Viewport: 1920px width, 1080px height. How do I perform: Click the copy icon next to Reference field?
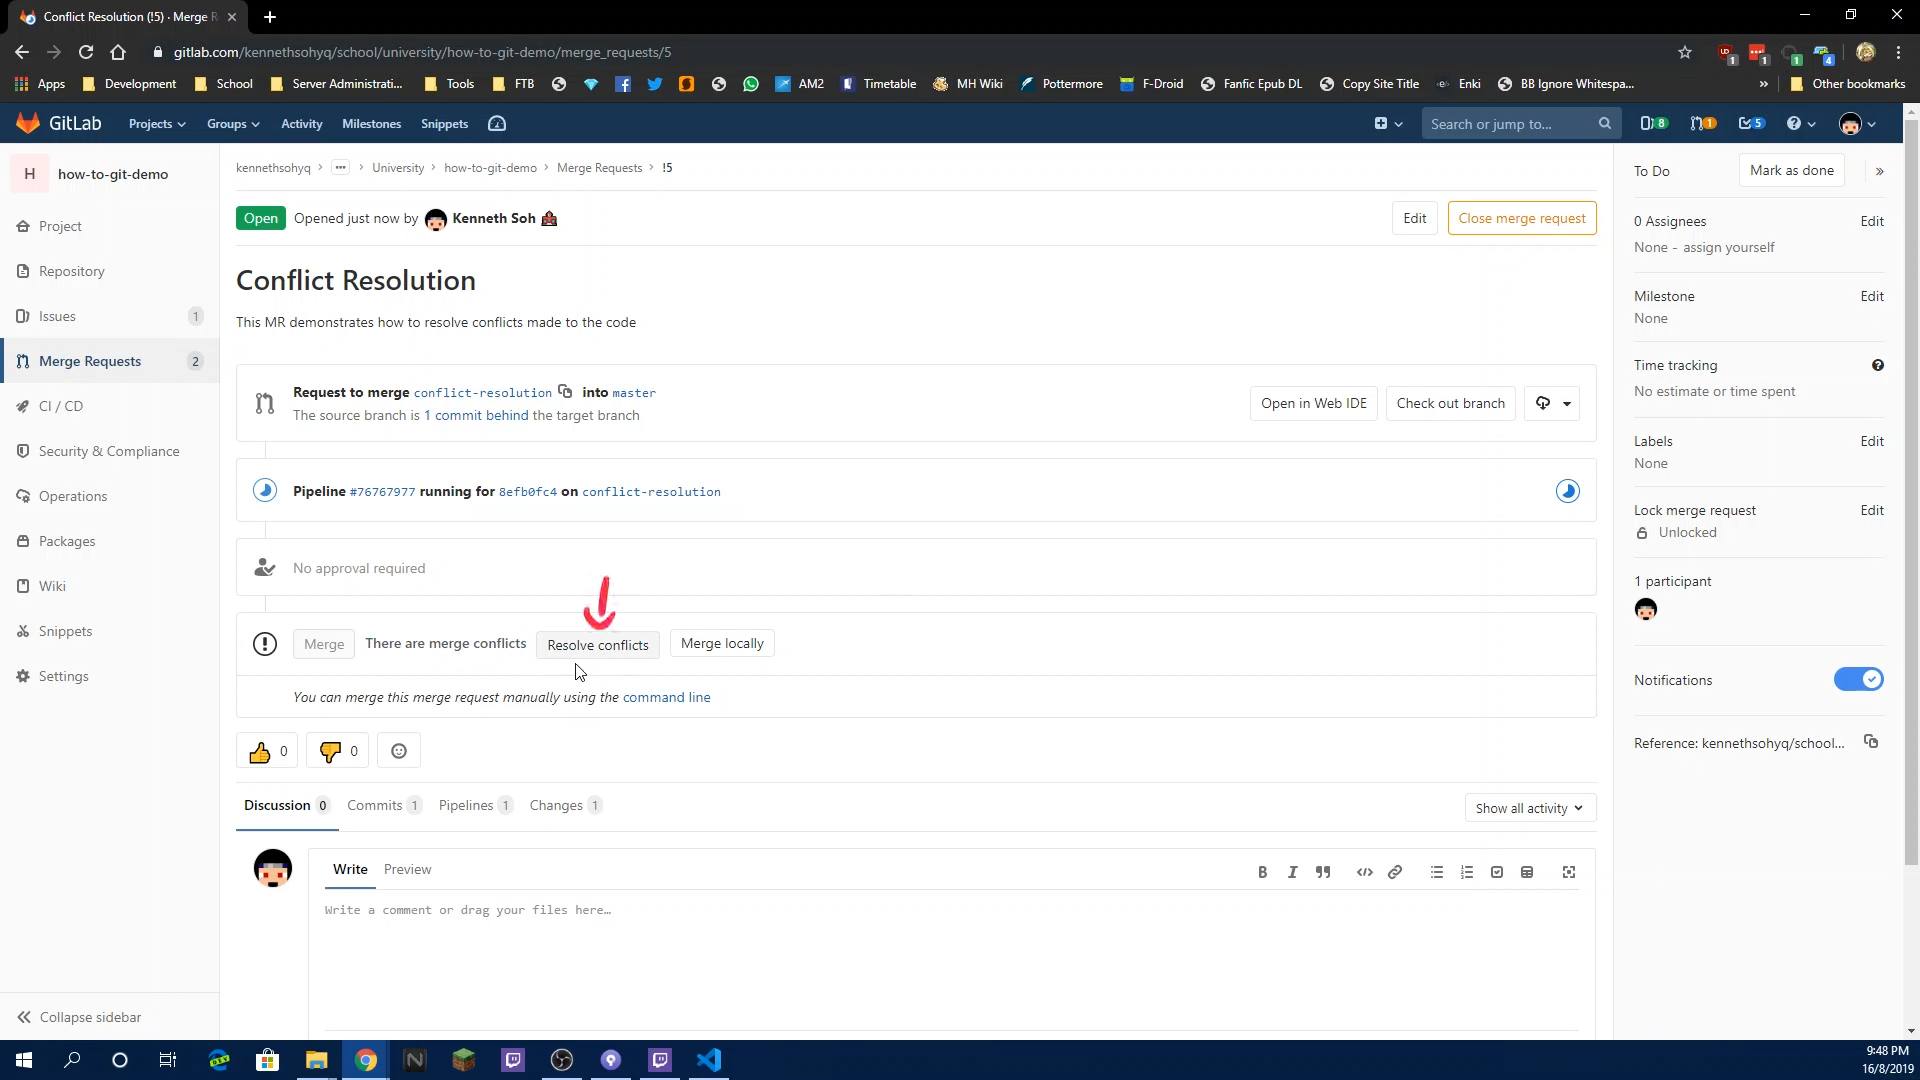pyautogui.click(x=1876, y=741)
